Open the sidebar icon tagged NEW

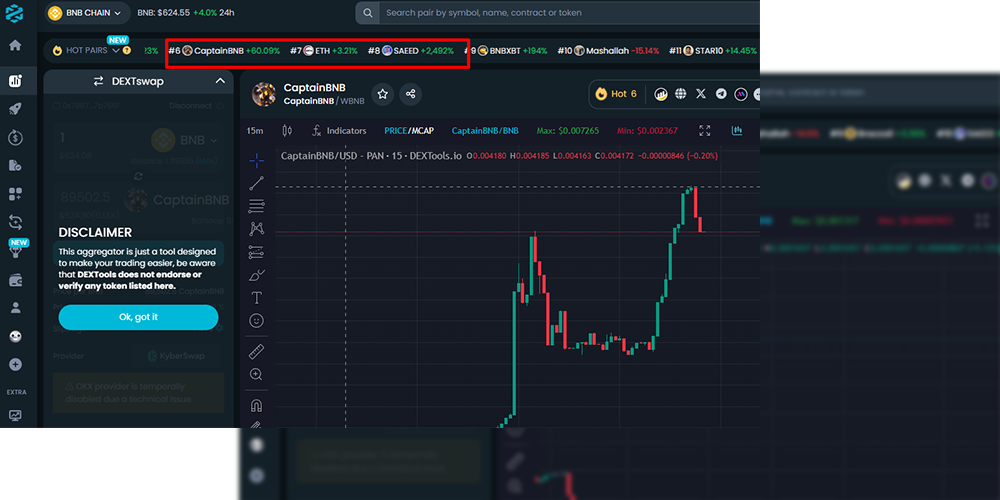pyautogui.click(x=16, y=251)
